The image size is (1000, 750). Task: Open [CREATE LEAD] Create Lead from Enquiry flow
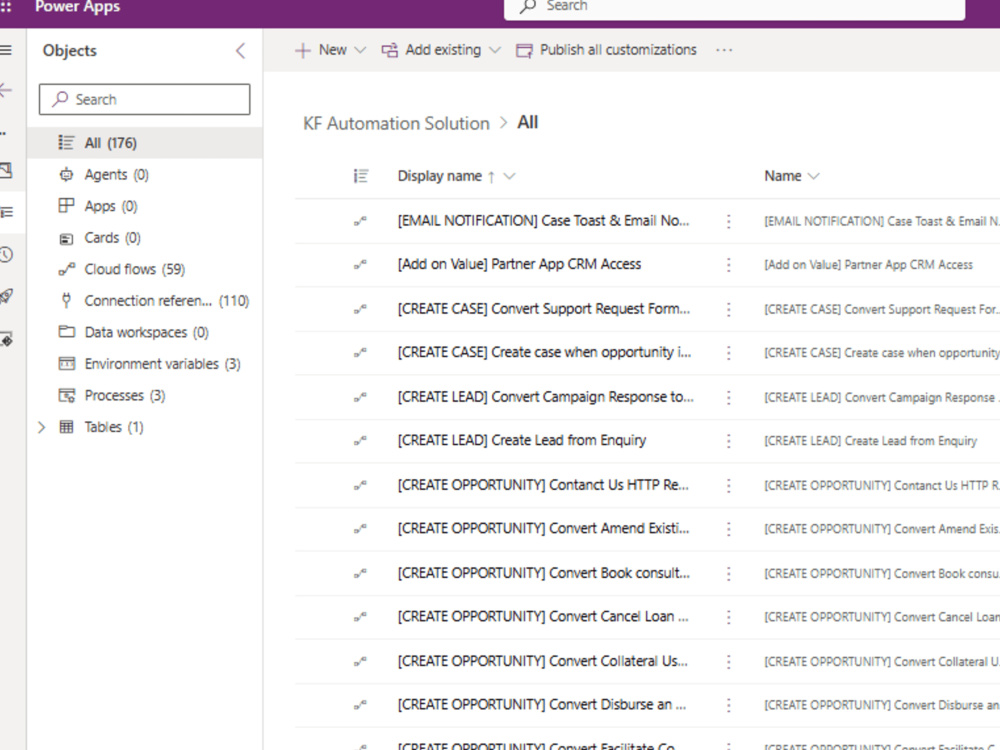coord(522,440)
